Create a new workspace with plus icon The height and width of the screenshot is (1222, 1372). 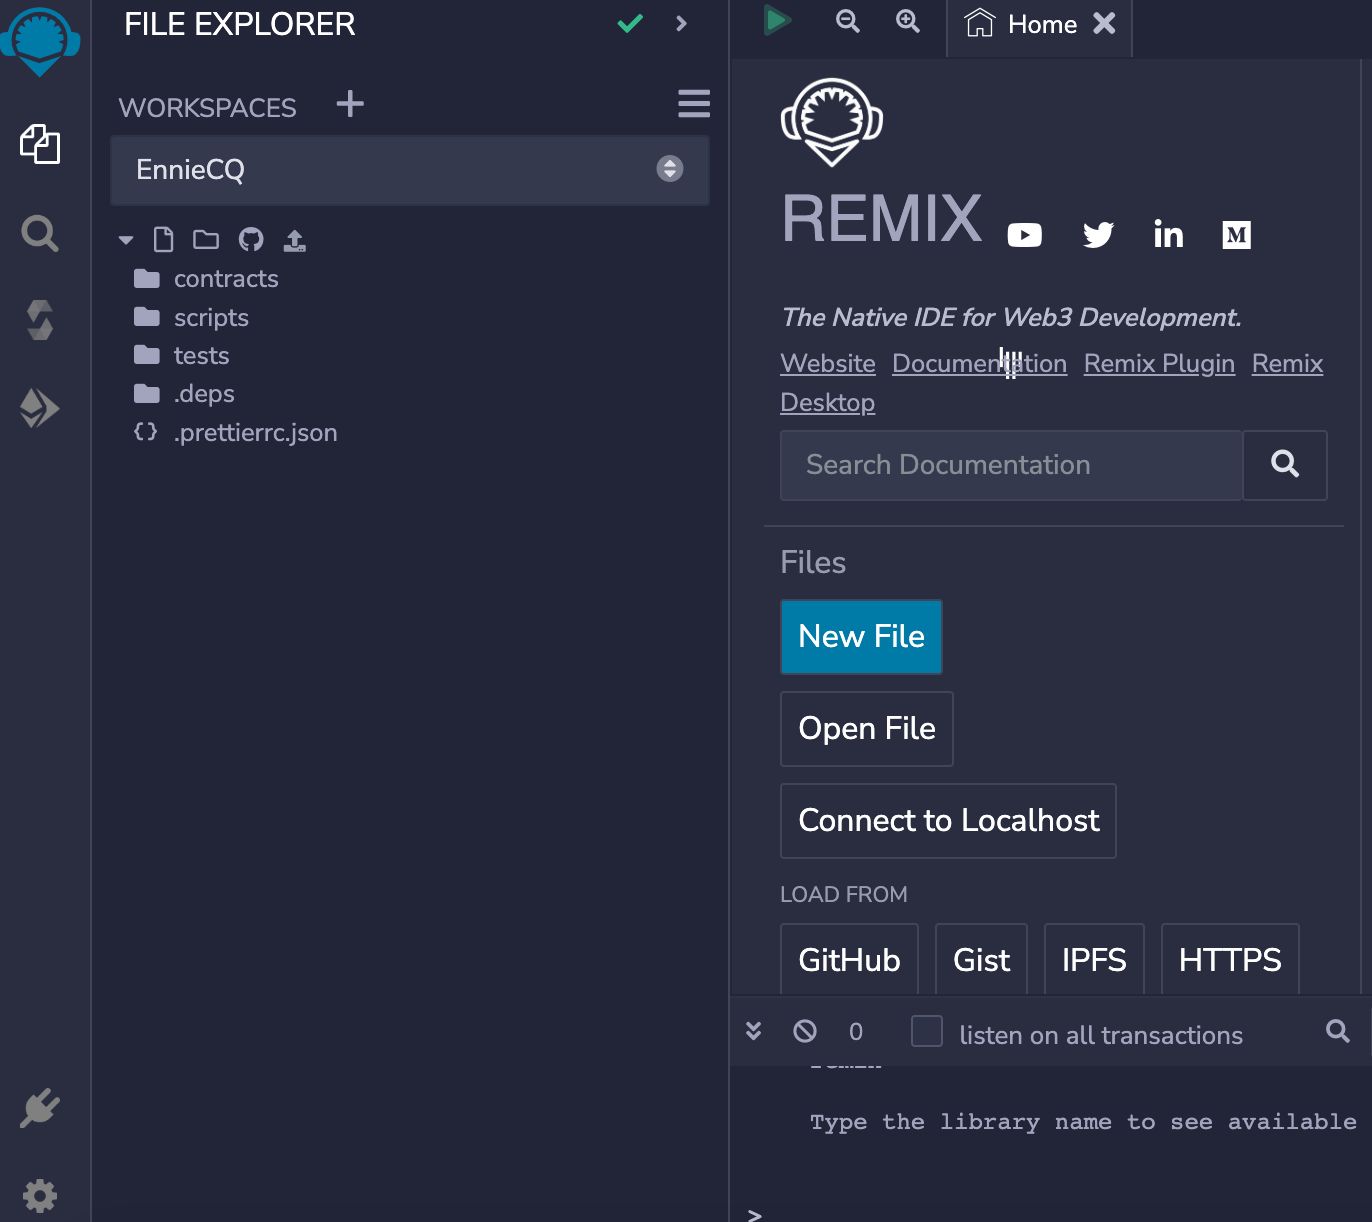pos(350,104)
